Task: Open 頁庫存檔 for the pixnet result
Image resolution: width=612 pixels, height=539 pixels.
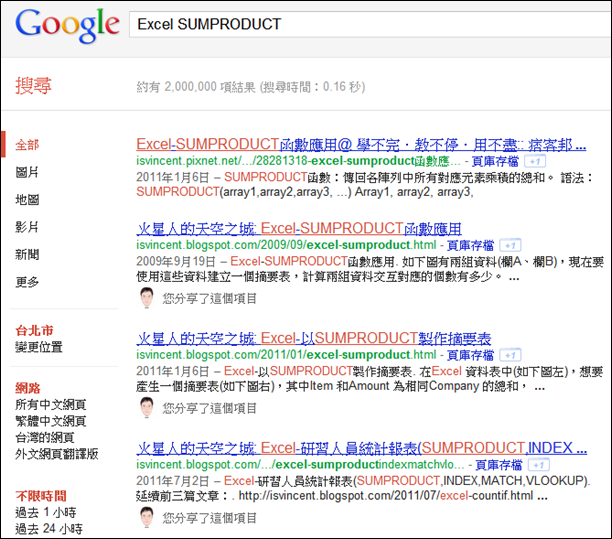Action: [495, 161]
